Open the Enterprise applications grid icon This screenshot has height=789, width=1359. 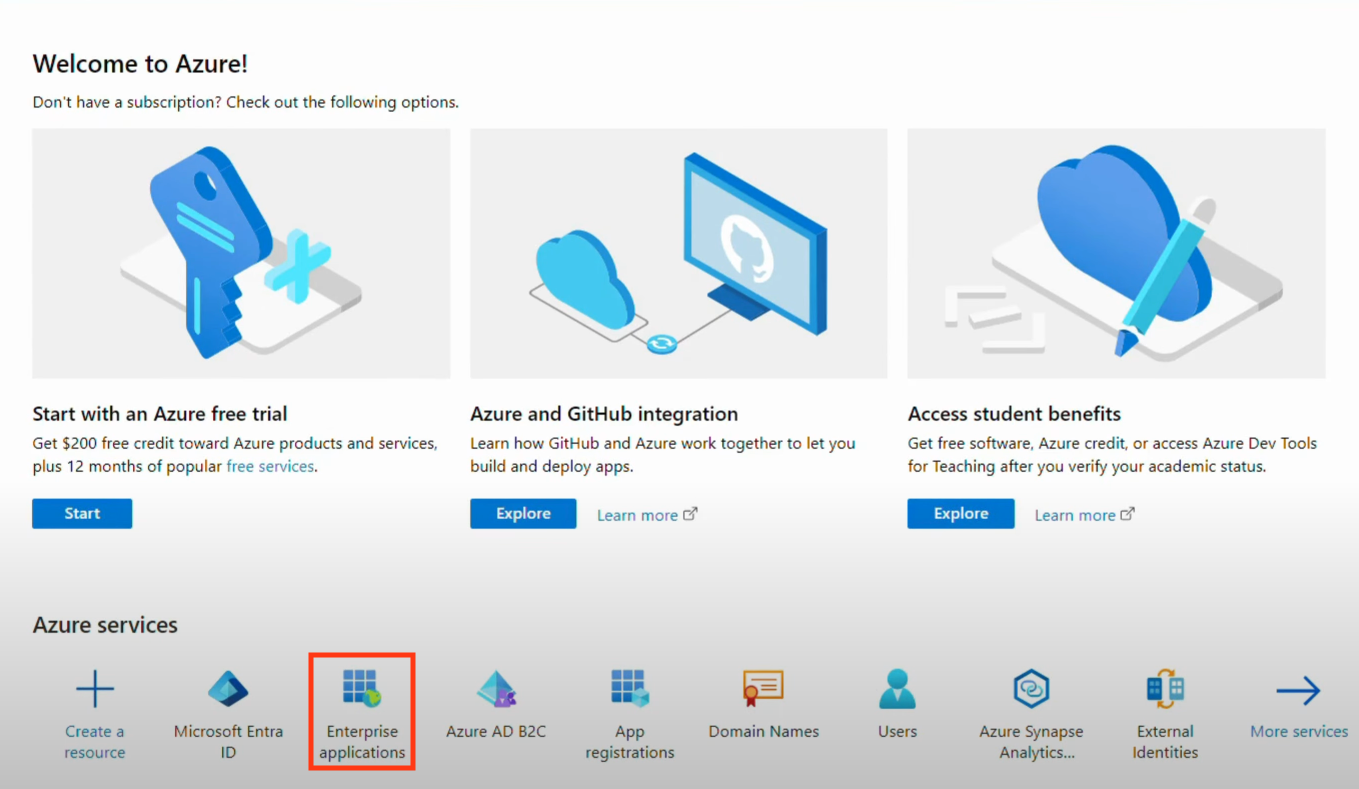(x=362, y=689)
